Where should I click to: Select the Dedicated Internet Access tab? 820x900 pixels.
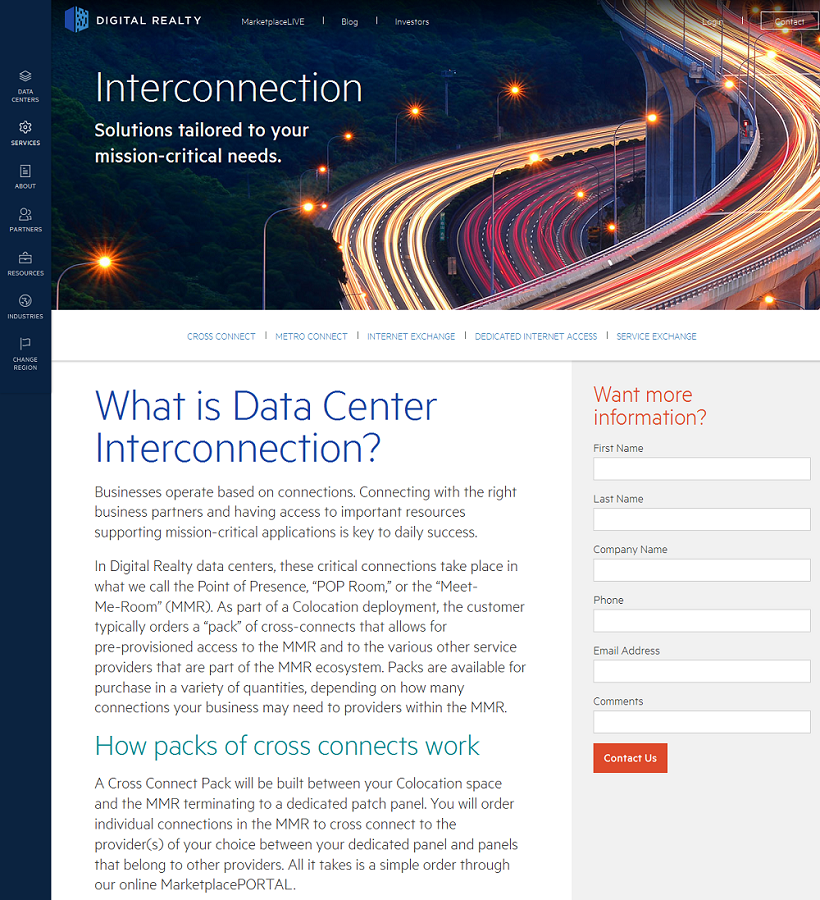(x=536, y=337)
